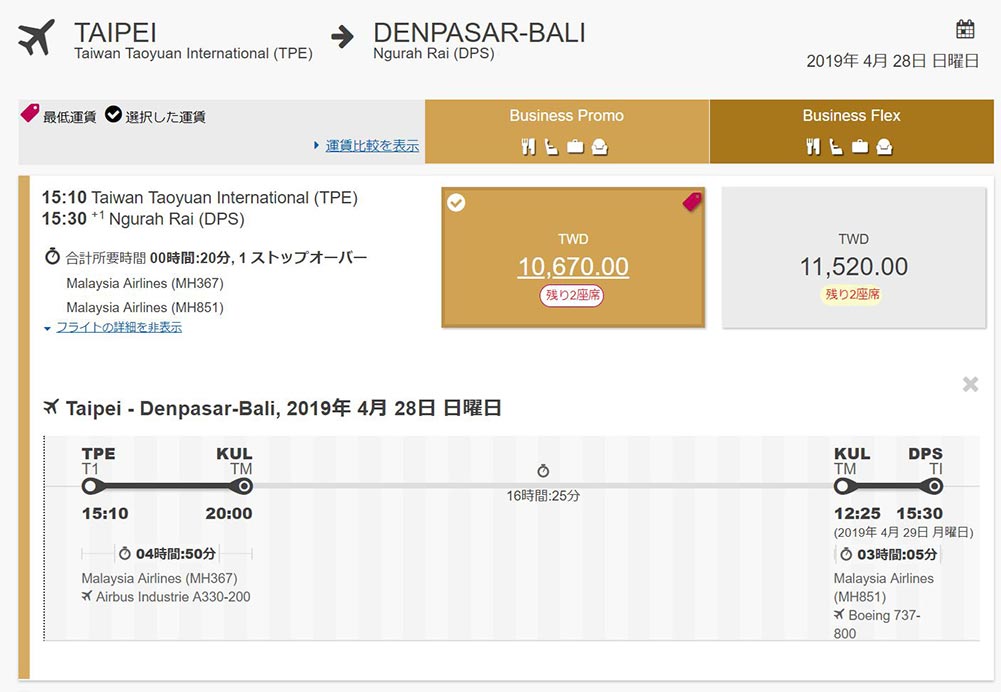Click the (2019年 4月 29日 月曜日) arrival date note
1001x692 pixels.
(903, 532)
